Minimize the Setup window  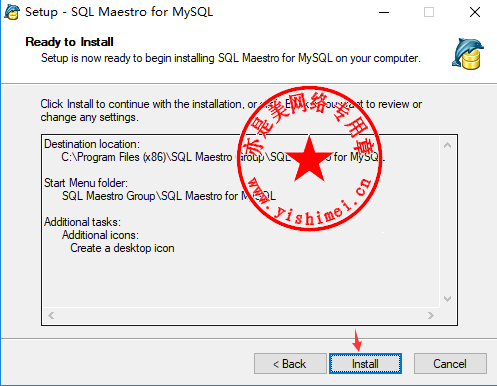[384, 12]
